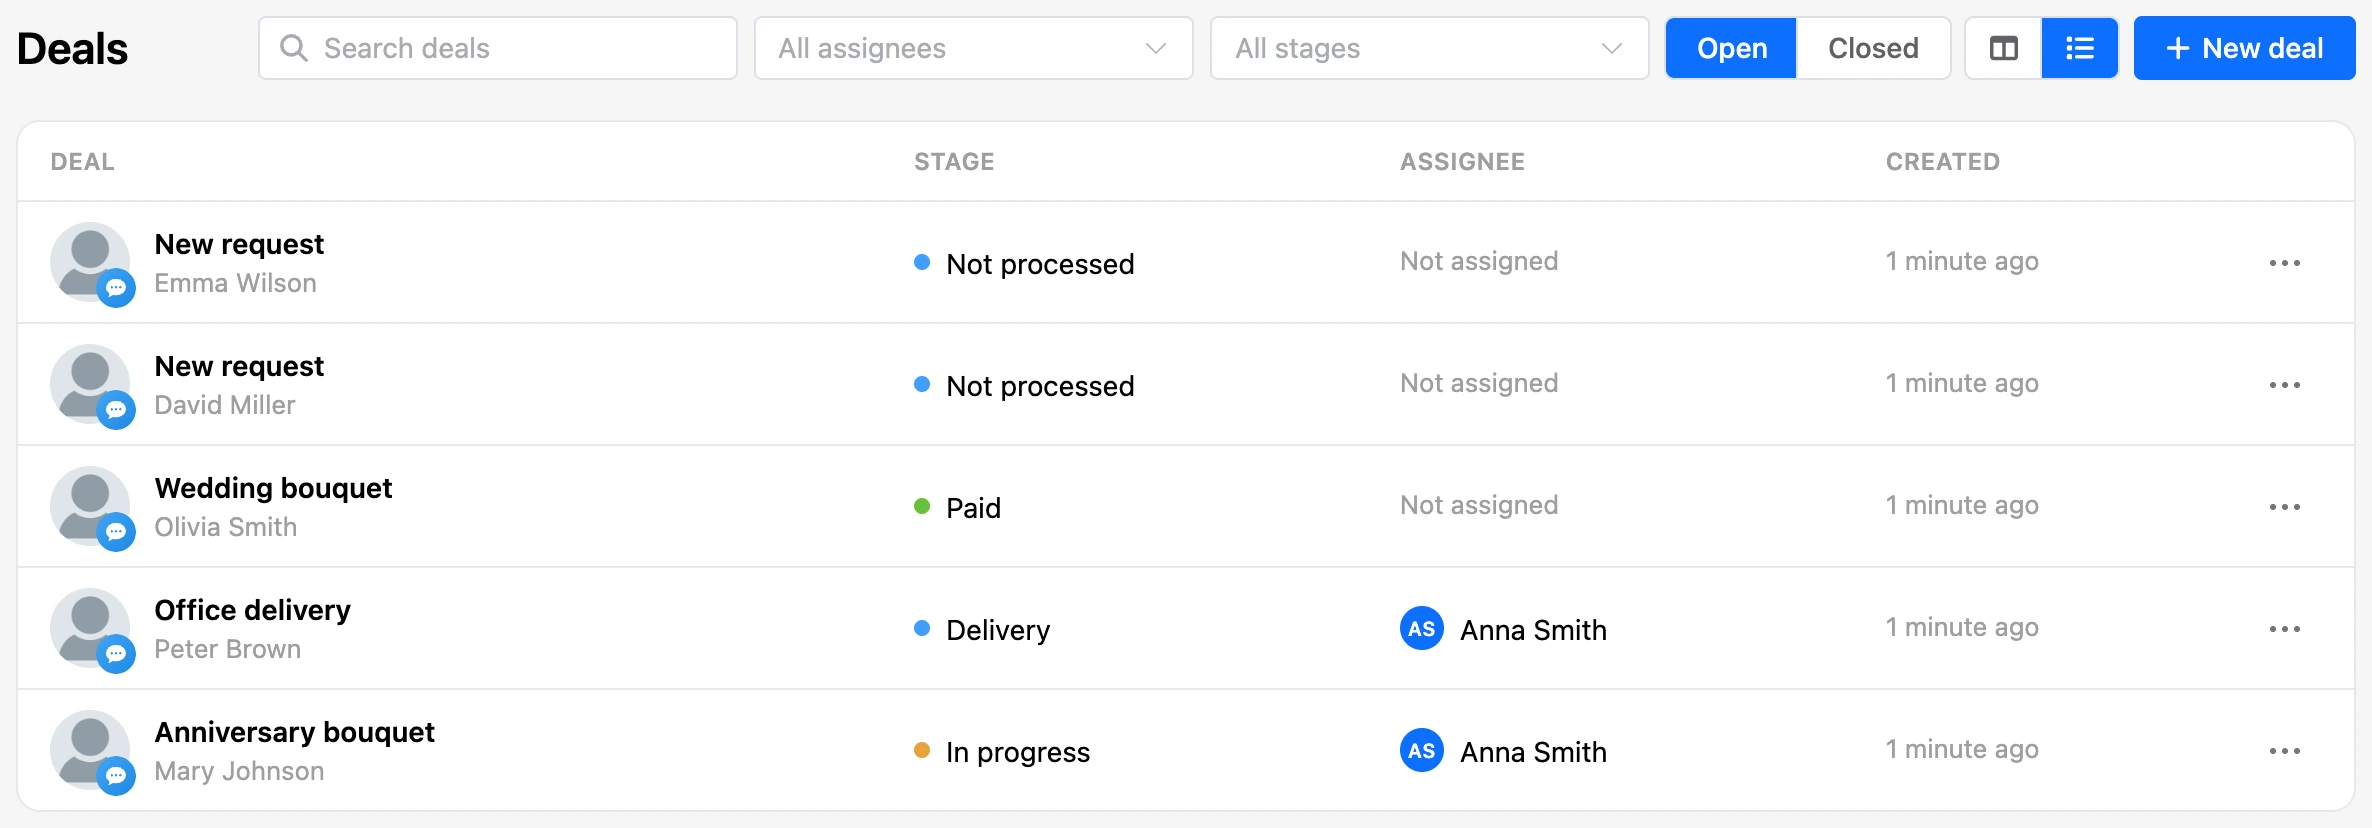This screenshot has width=2372, height=828.
Task: Click Peter Brown's contact avatar
Action: 91,629
